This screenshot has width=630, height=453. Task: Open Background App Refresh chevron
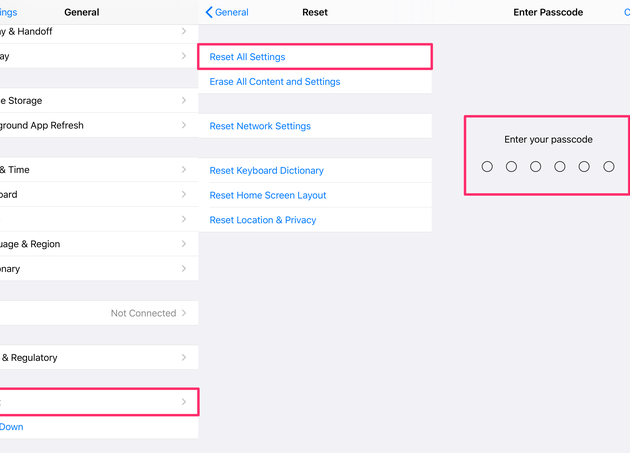point(184,126)
